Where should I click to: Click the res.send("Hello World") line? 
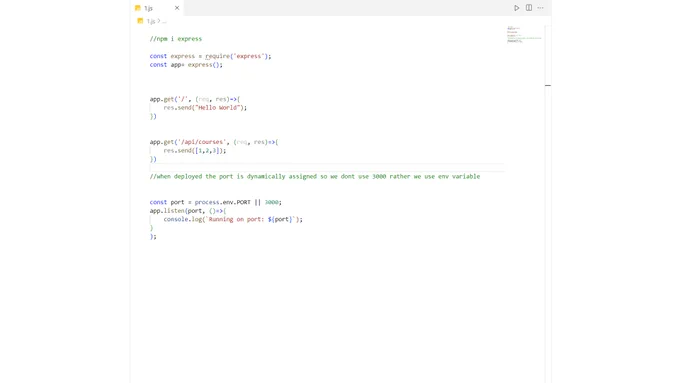tap(205, 108)
